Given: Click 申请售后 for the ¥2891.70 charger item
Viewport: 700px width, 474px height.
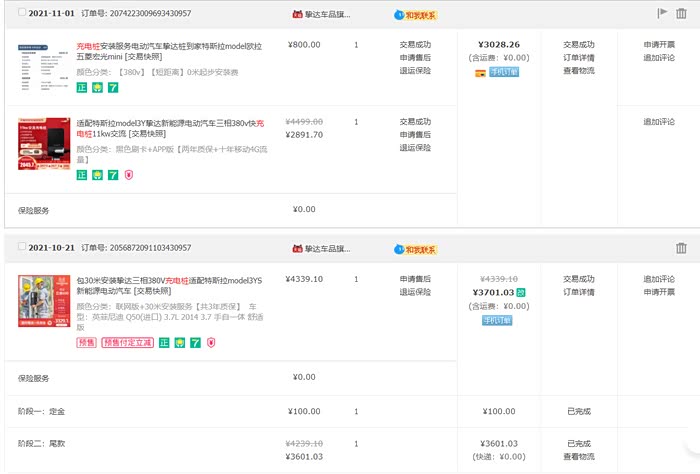Looking at the screenshot, I should [x=415, y=134].
